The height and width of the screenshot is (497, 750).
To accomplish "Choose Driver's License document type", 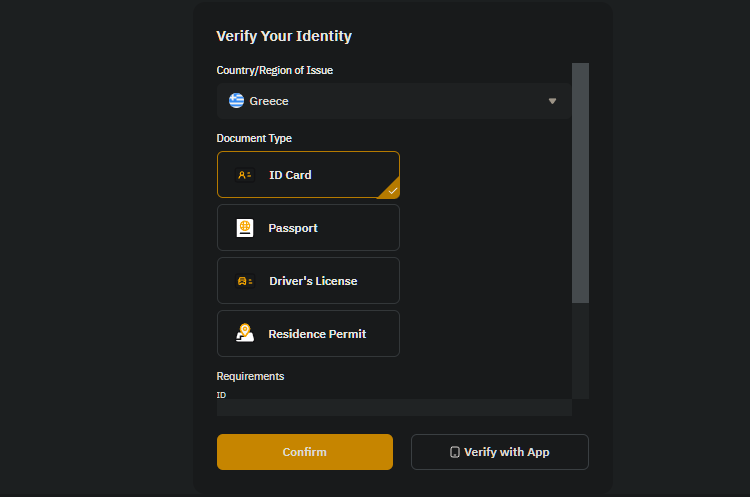I will tap(308, 281).
